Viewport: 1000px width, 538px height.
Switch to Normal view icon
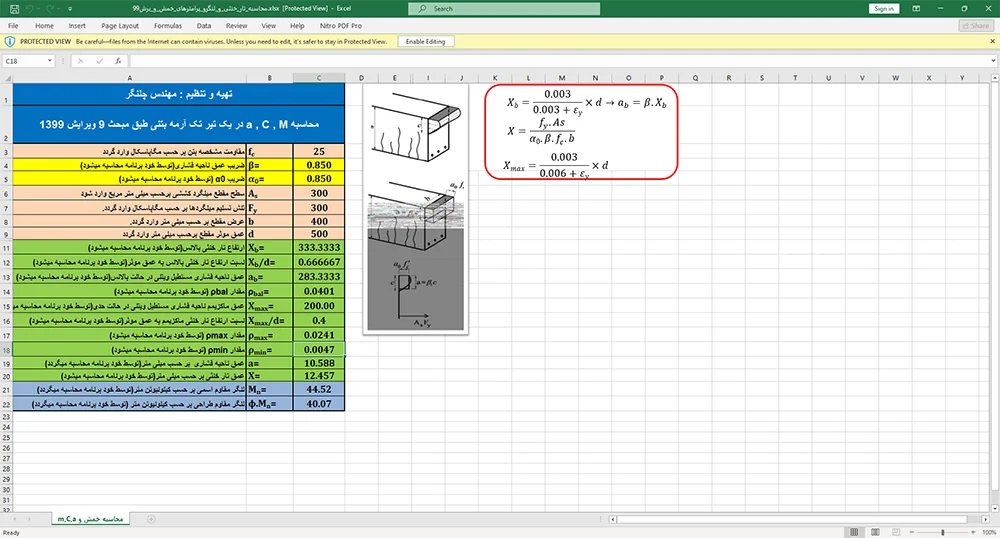(854, 532)
